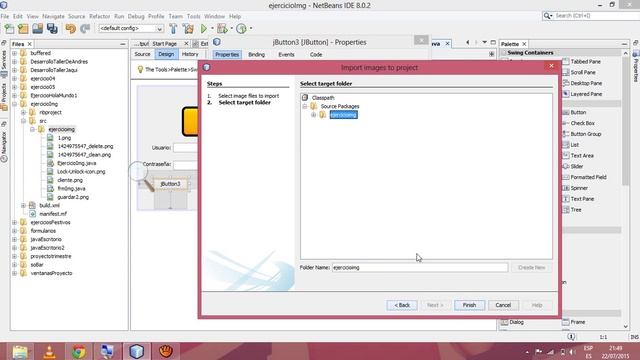Click the Search field
This screenshot has width=640, height=360.
pos(596,16)
